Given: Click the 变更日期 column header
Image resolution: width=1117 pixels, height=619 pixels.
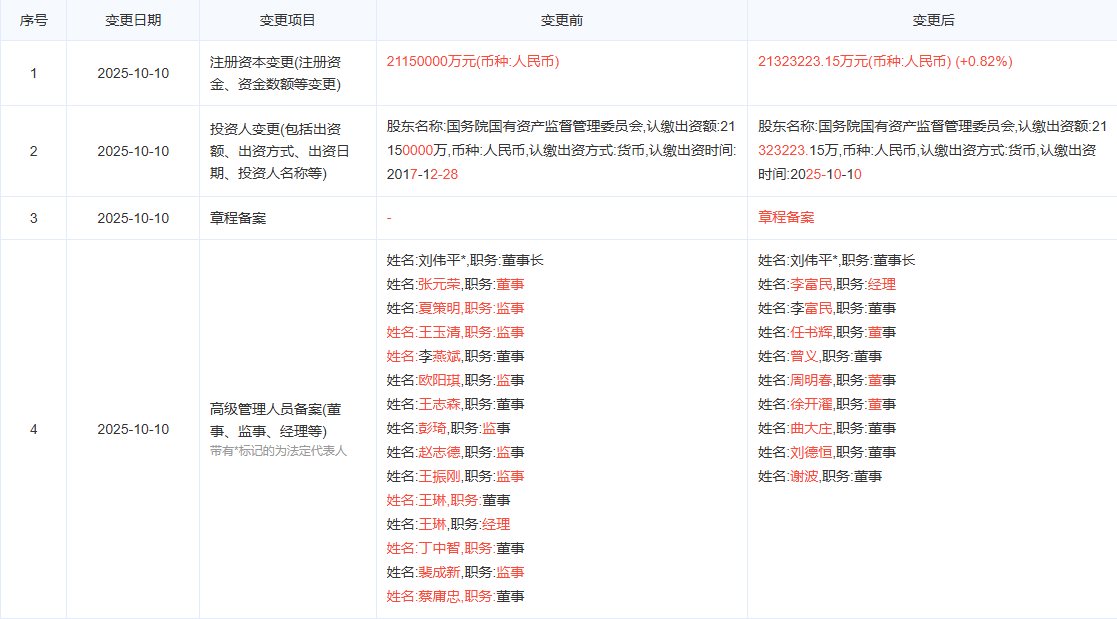Looking at the screenshot, I should 133,20.
